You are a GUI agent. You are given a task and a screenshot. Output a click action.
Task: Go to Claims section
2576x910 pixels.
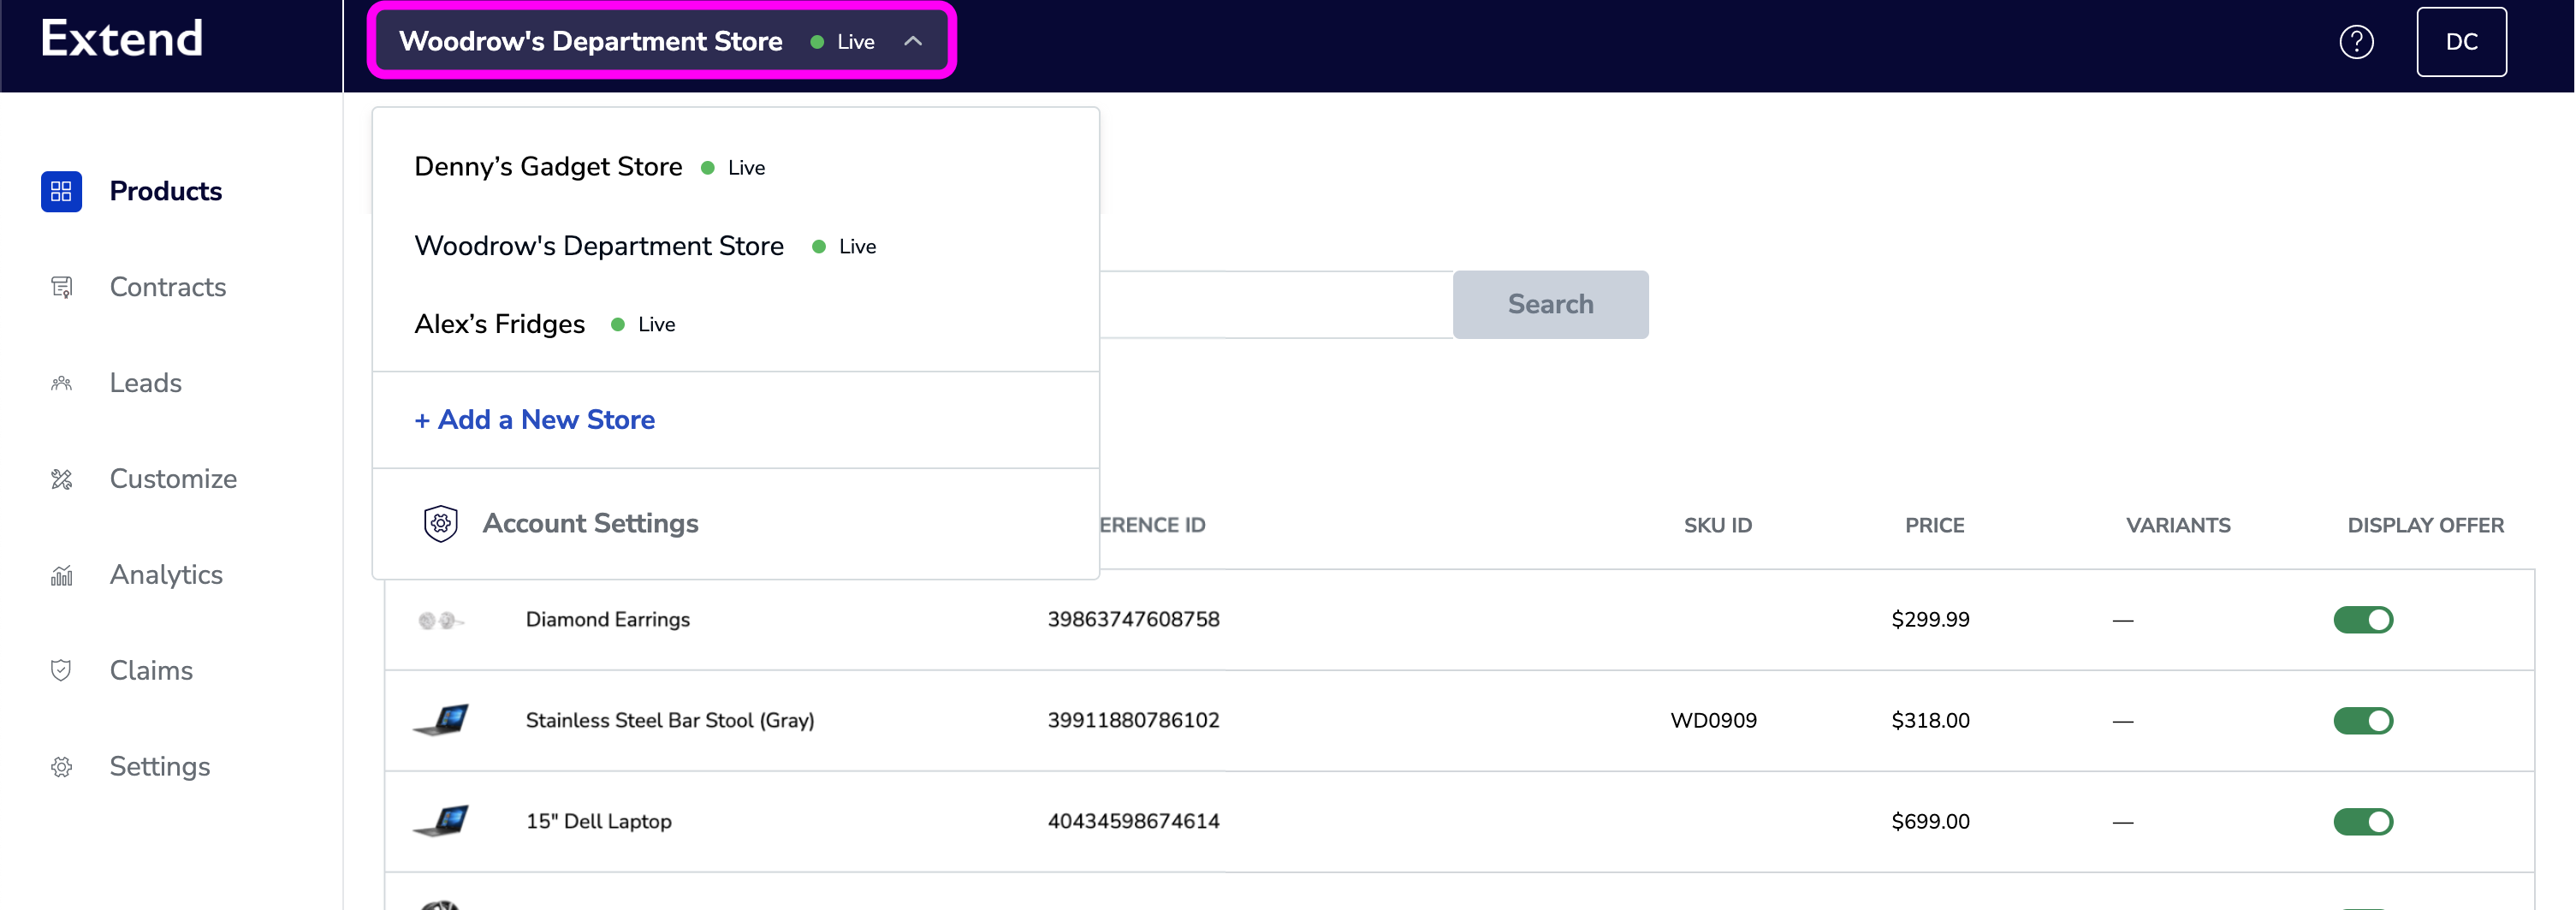(151, 670)
